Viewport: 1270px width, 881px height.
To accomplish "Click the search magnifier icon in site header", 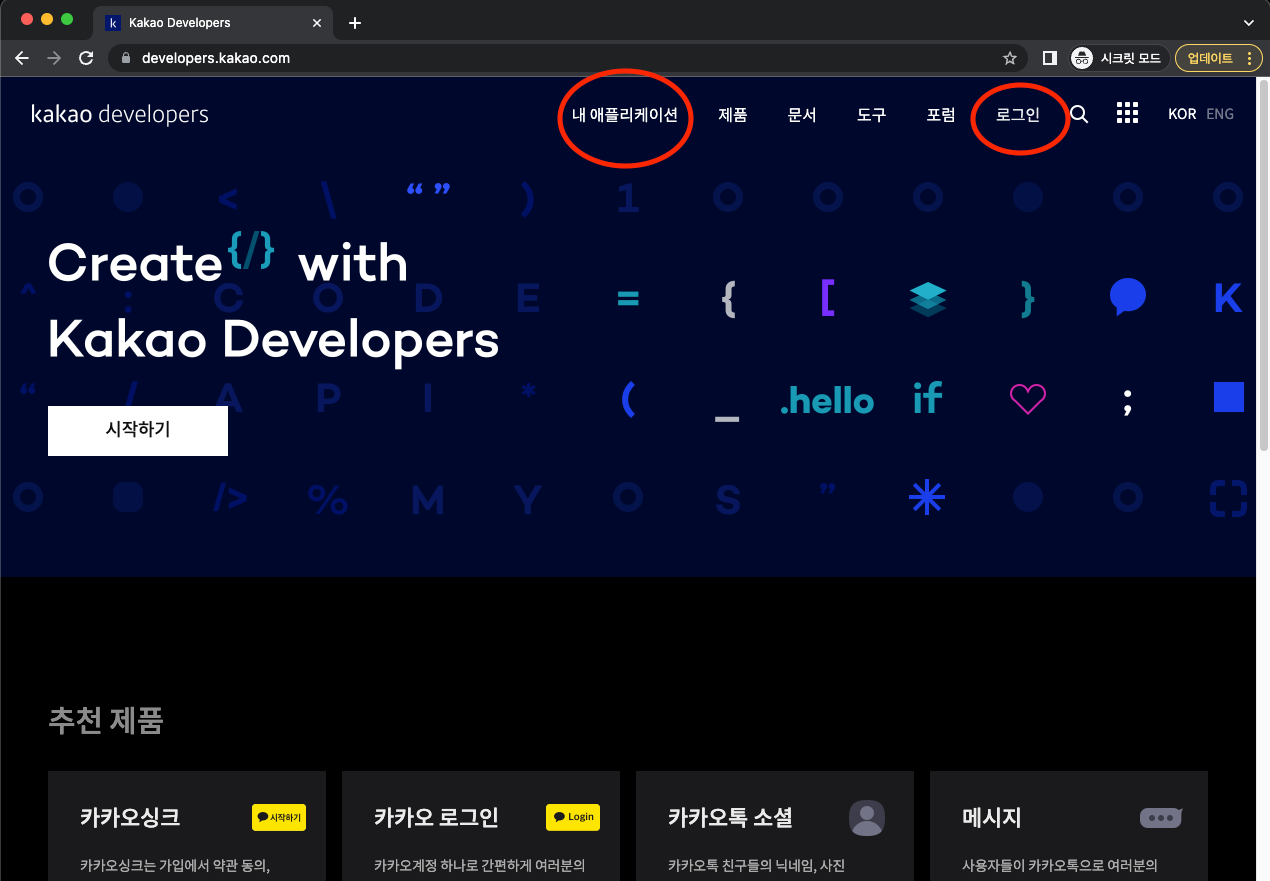I will [x=1079, y=114].
